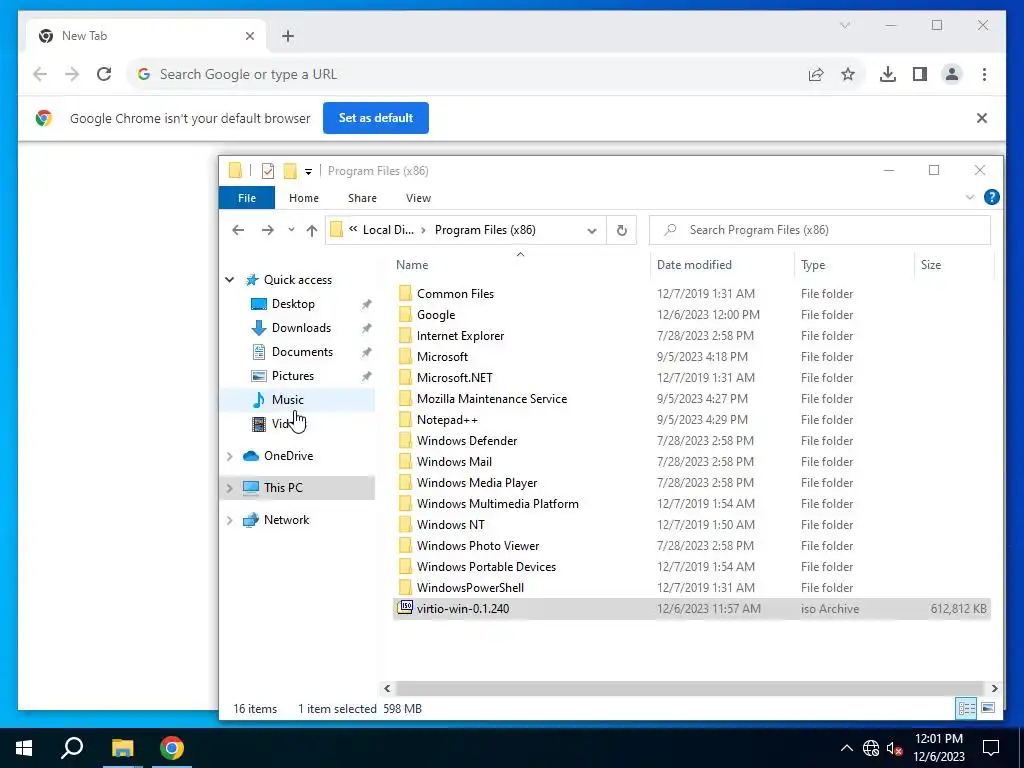The image size is (1024, 768).
Task: Switch to Details view layout
Action: 967,709
